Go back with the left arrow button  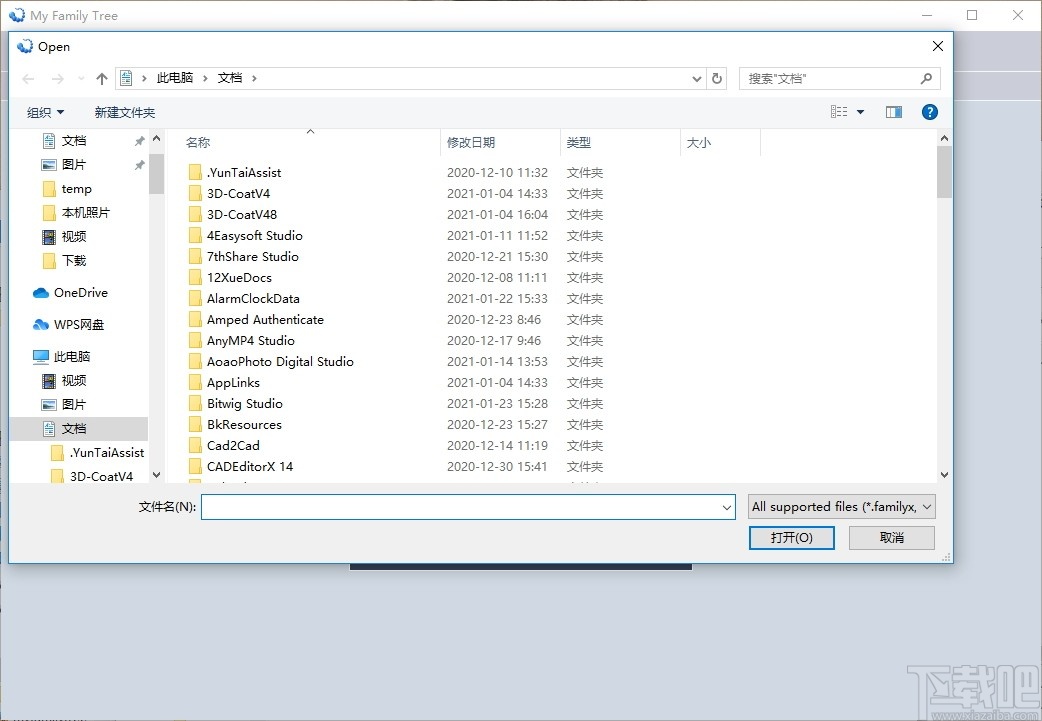click(28, 78)
